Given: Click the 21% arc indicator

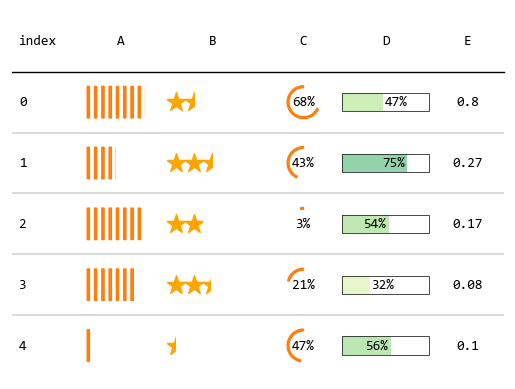Looking at the screenshot, I should (302, 281).
